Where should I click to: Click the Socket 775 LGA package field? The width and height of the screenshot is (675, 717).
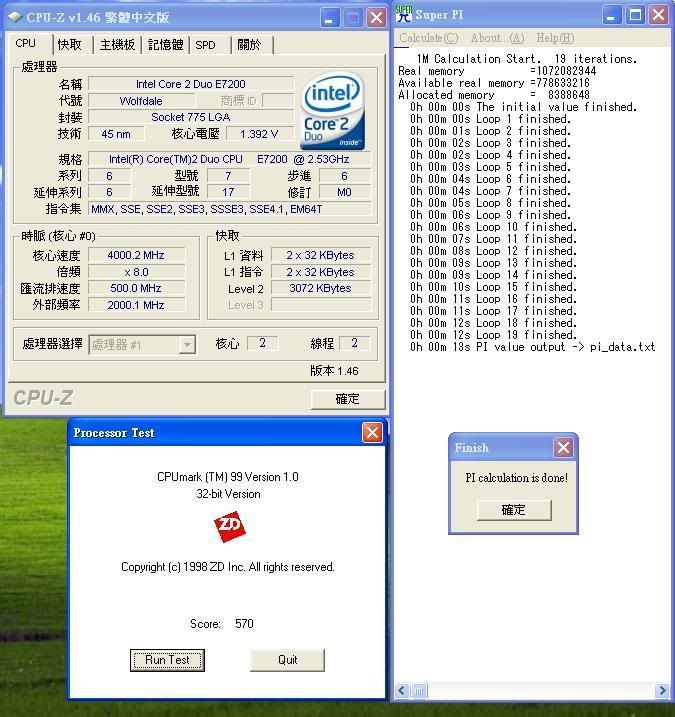tap(191, 117)
